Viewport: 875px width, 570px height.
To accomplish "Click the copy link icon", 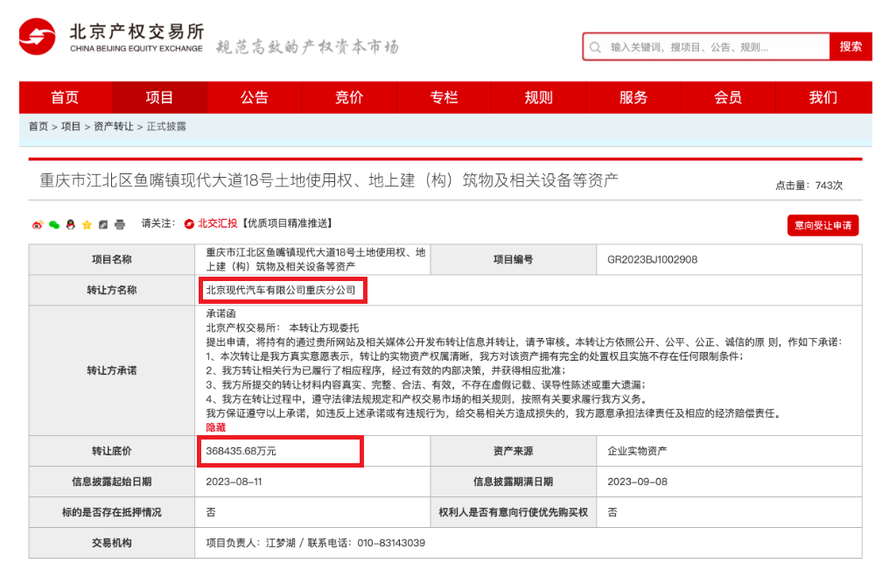I will pos(103,224).
